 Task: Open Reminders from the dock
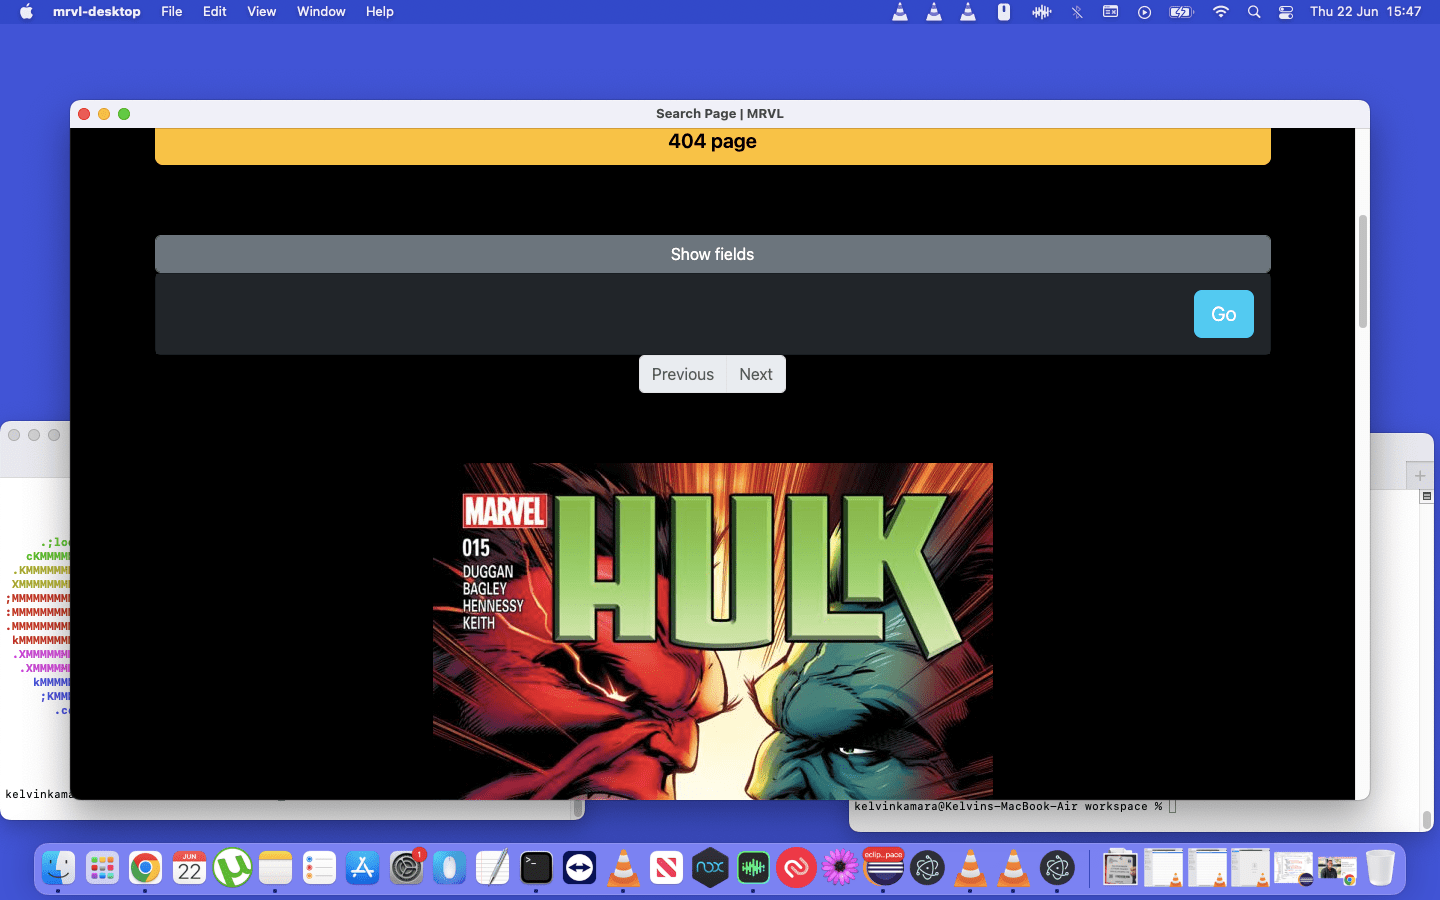(x=319, y=868)
